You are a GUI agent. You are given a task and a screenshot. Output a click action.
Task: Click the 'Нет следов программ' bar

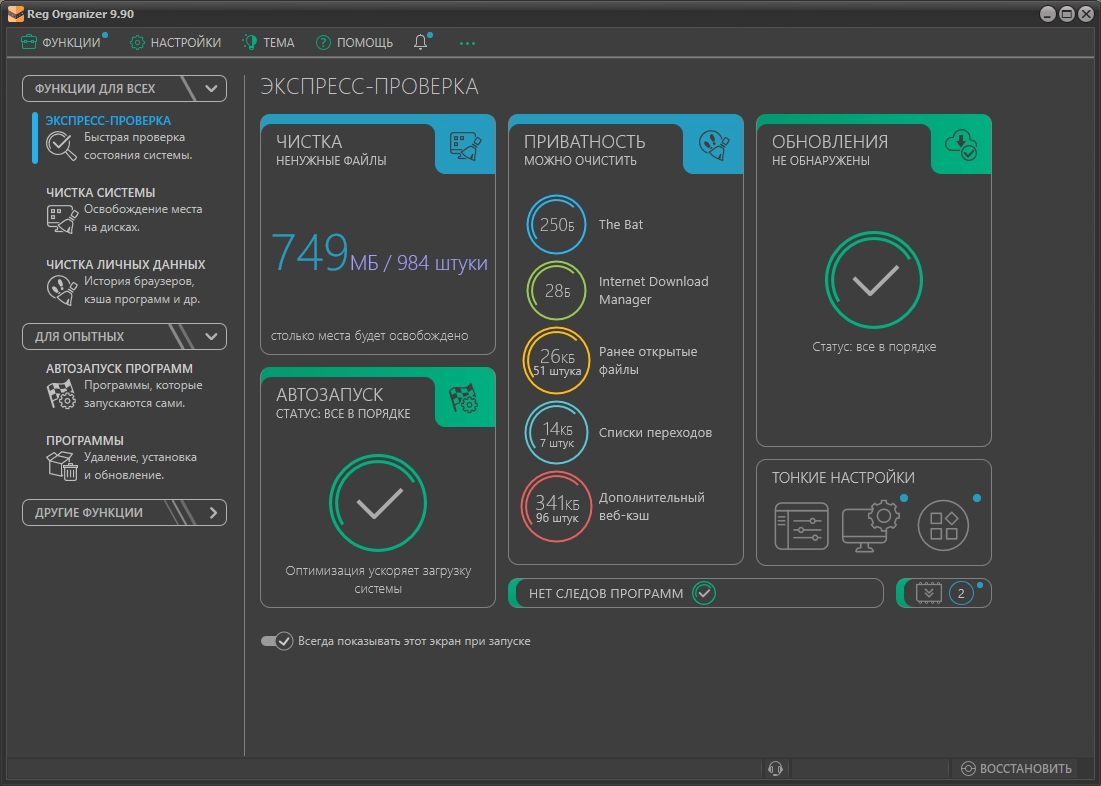695,593
